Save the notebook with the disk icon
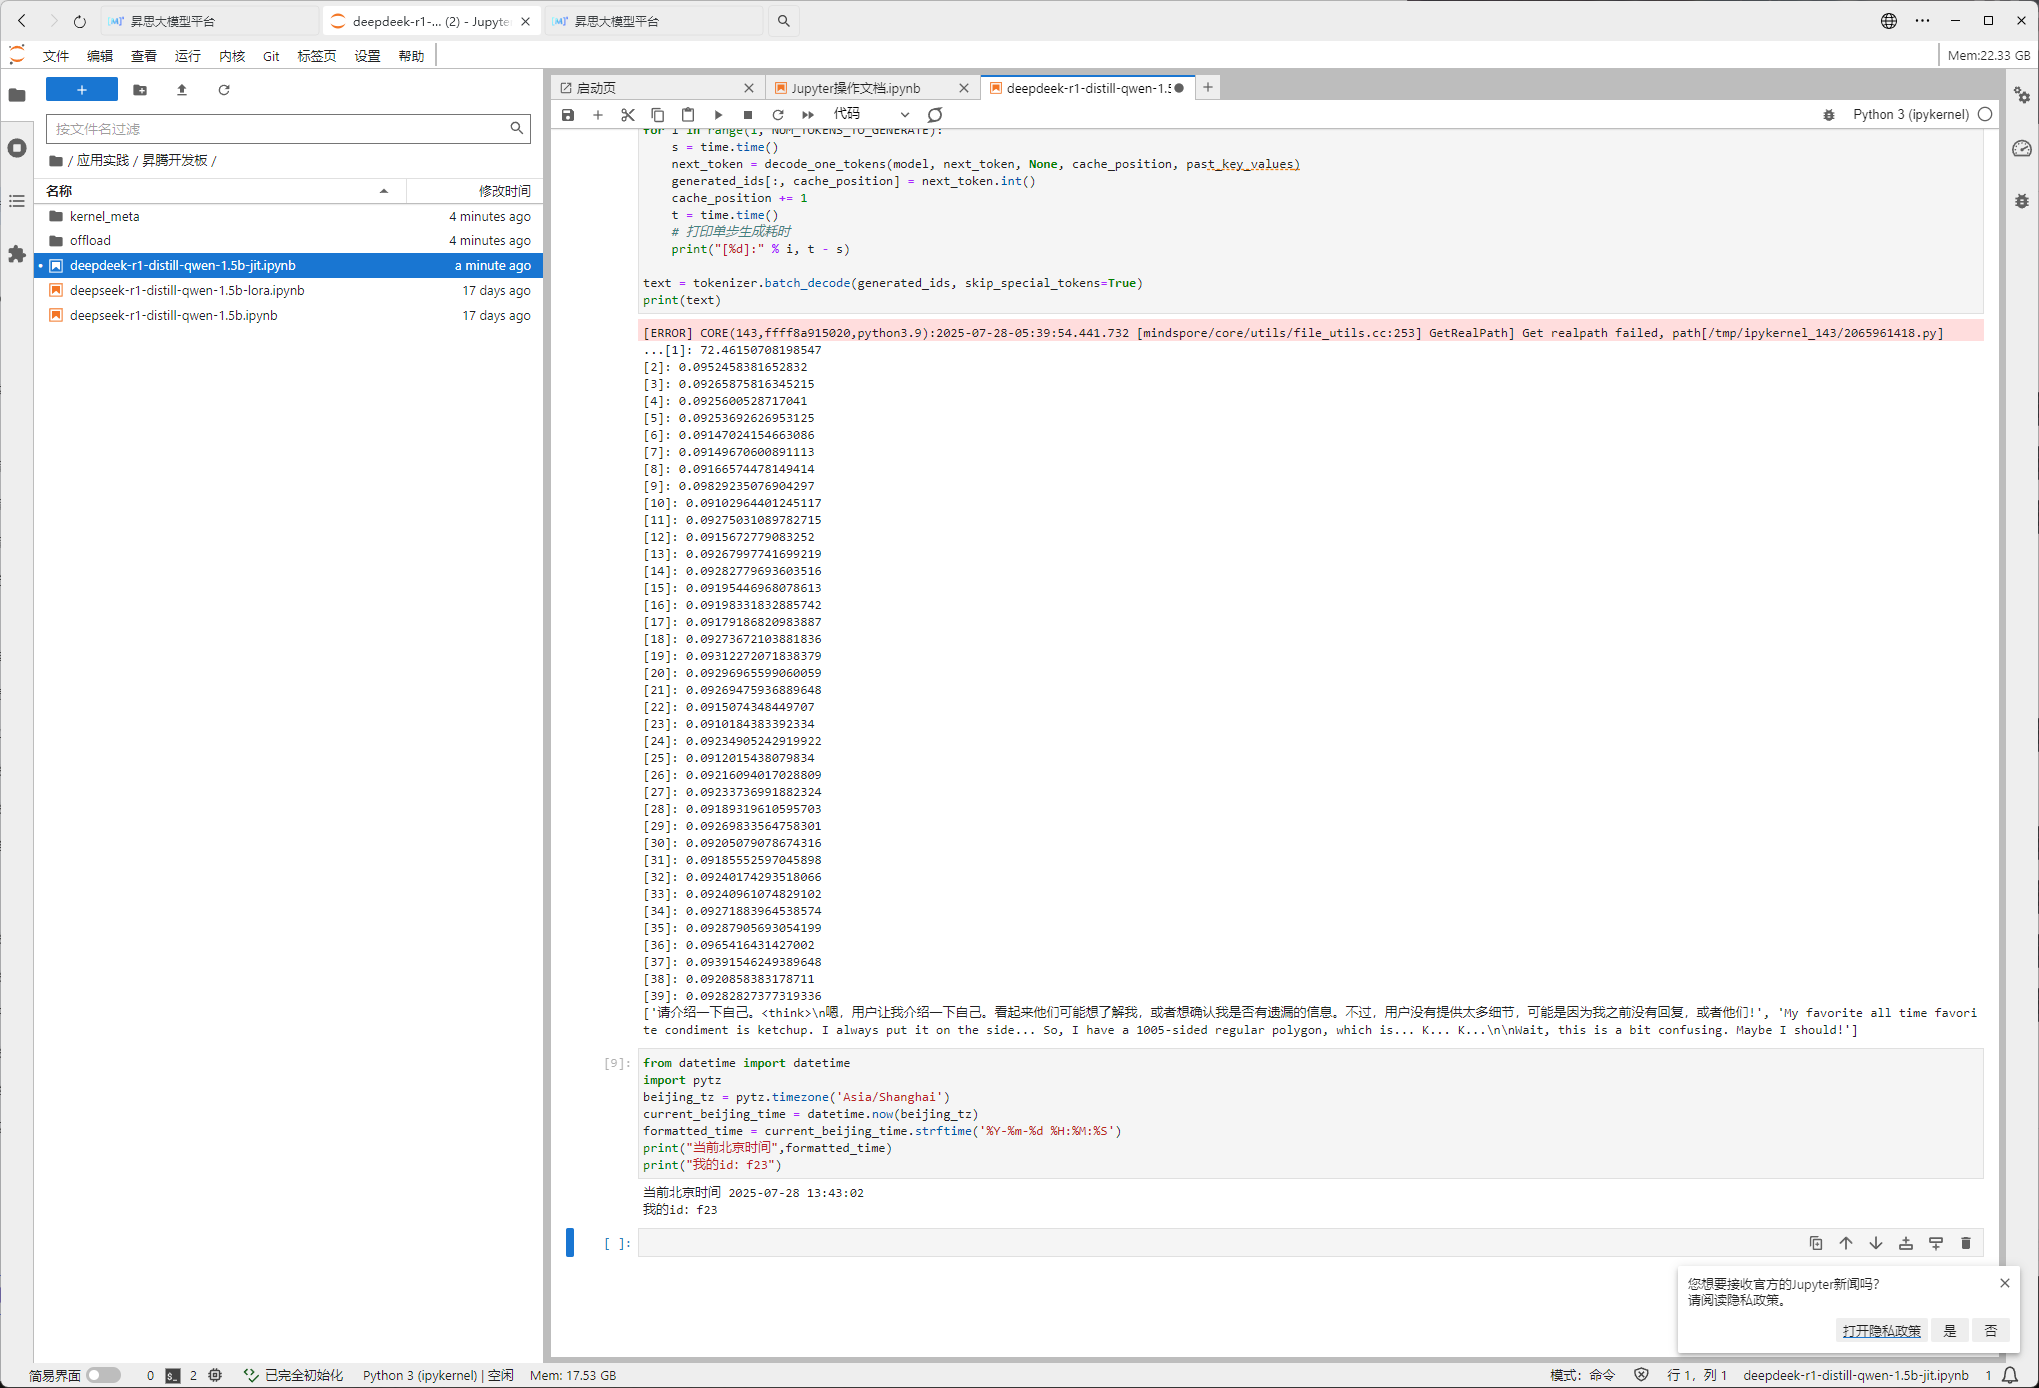Image resolution: width=2039 pixels, height=1388 pixels. [x=568, y=115]
